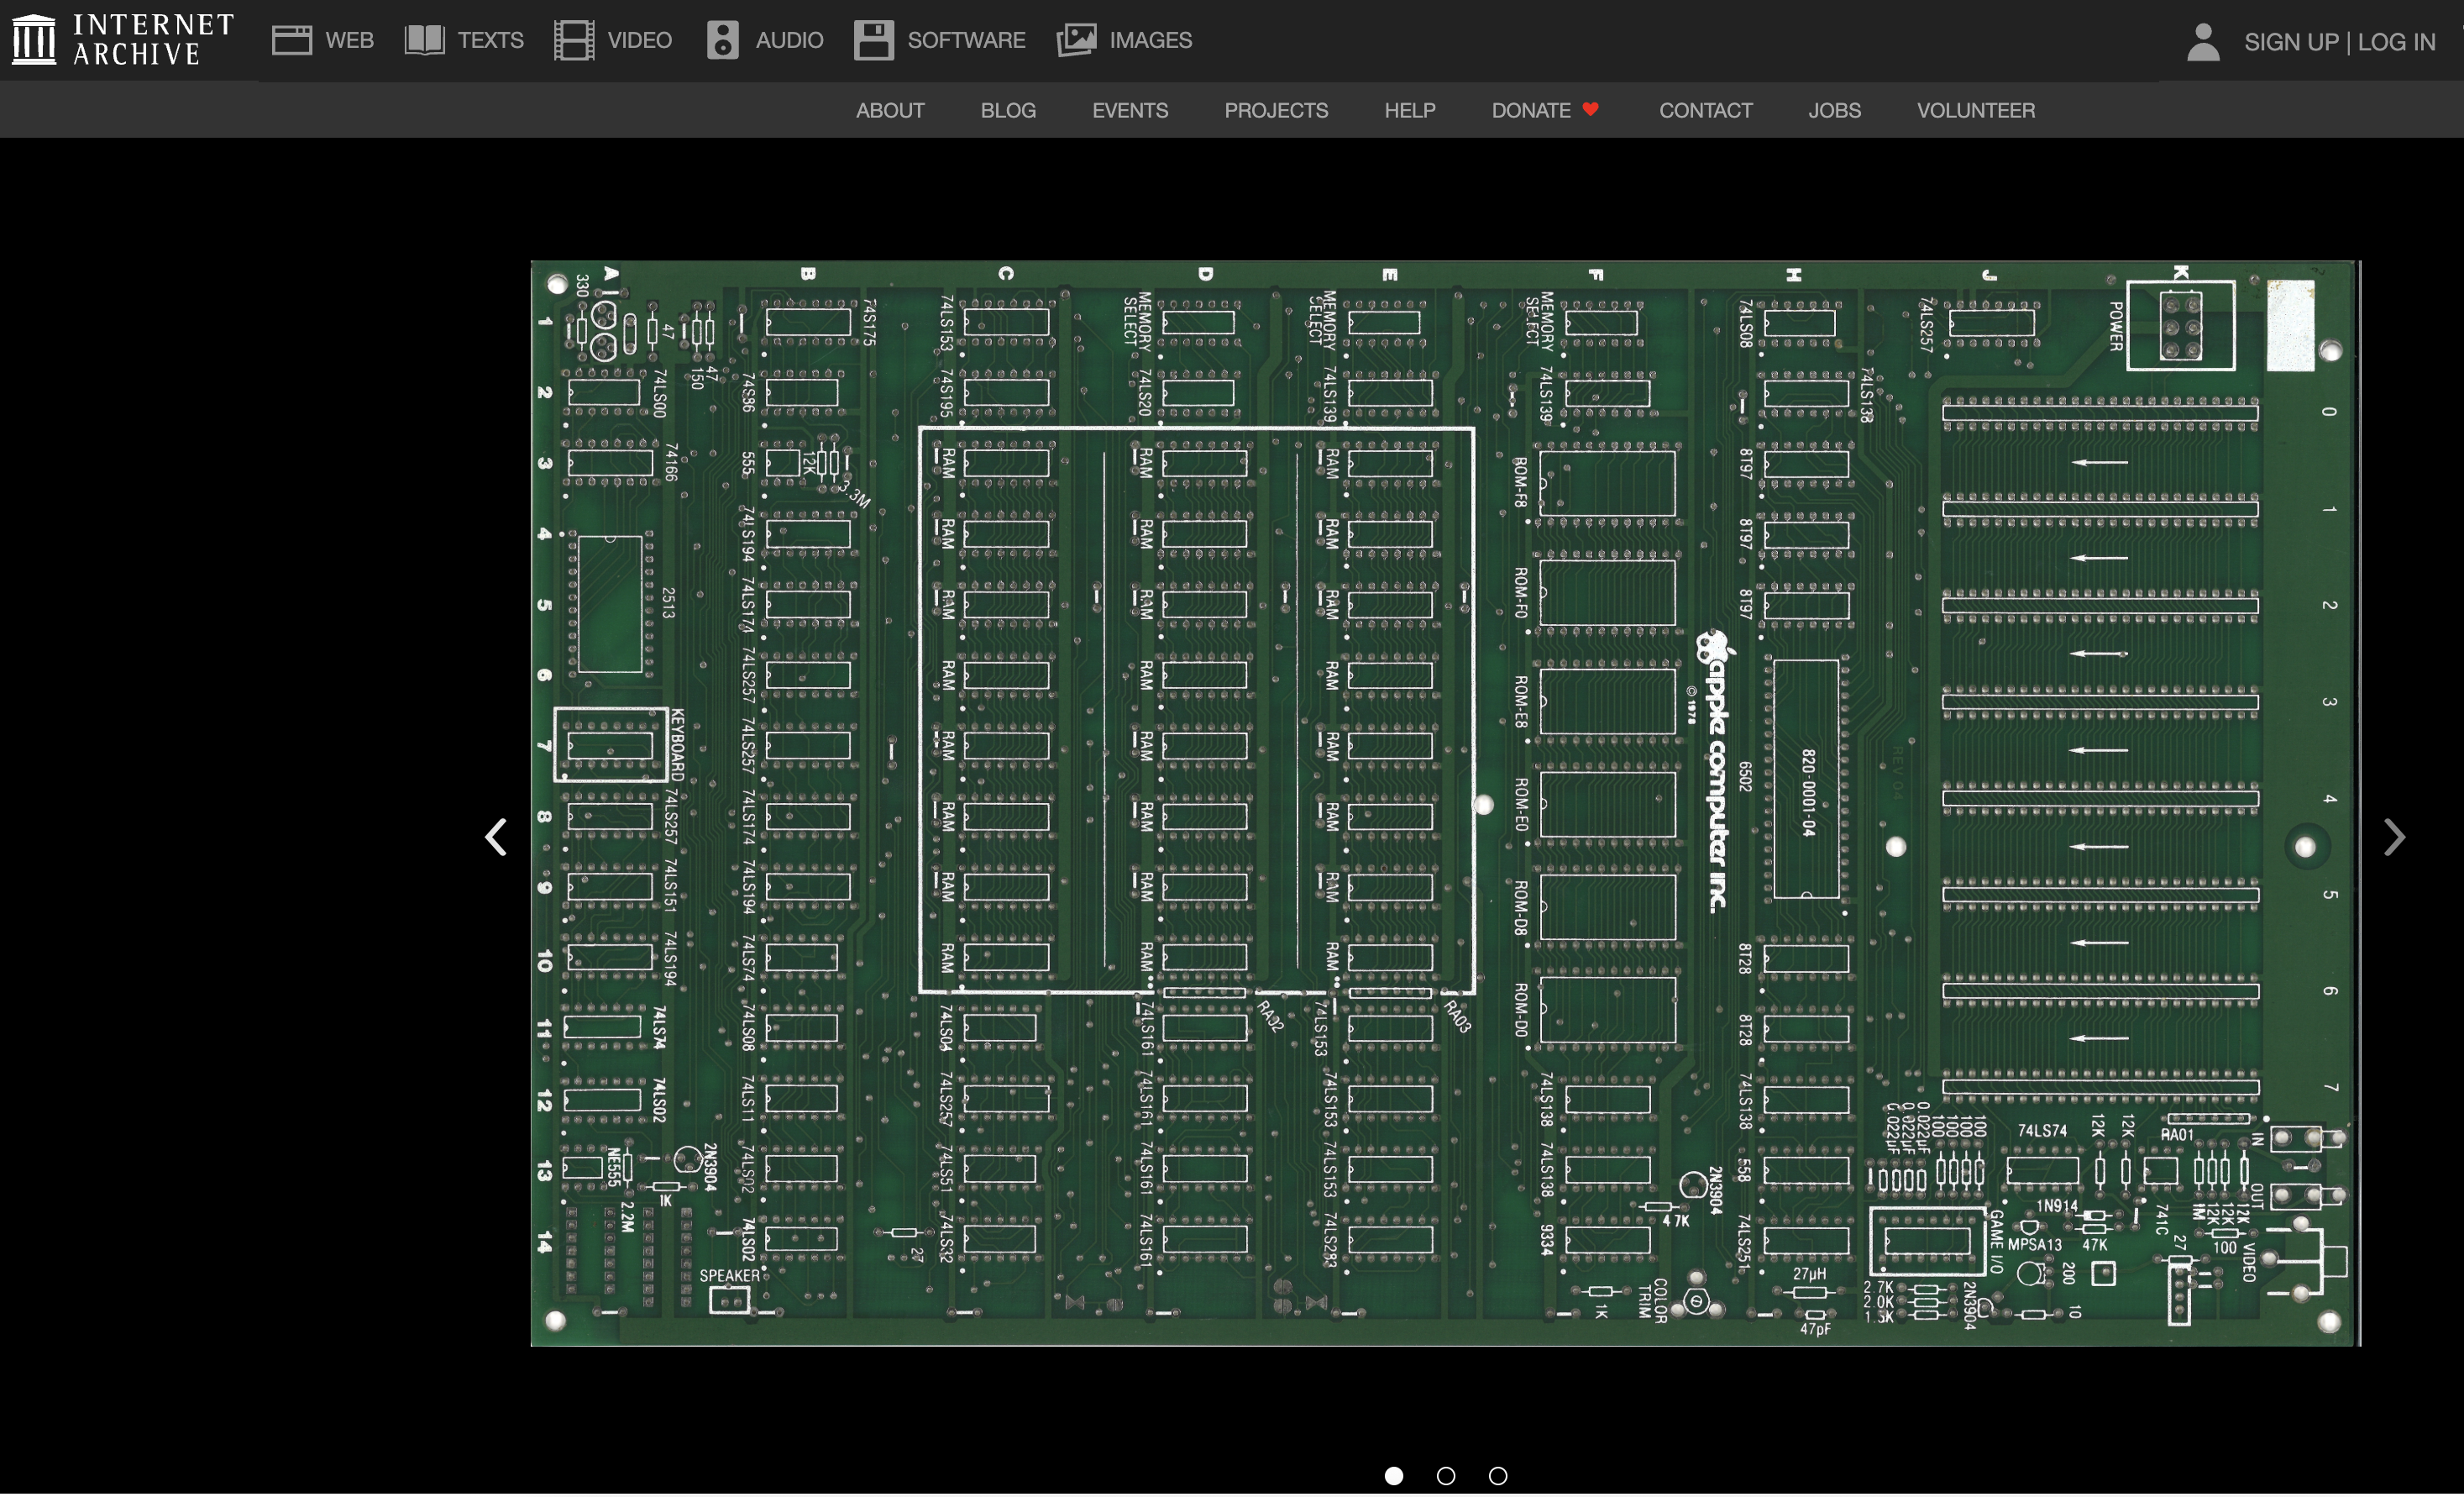Screen dimensions: 2464x1497
Task: Select the first carousel page dot
Action: coord(1393,1475)
